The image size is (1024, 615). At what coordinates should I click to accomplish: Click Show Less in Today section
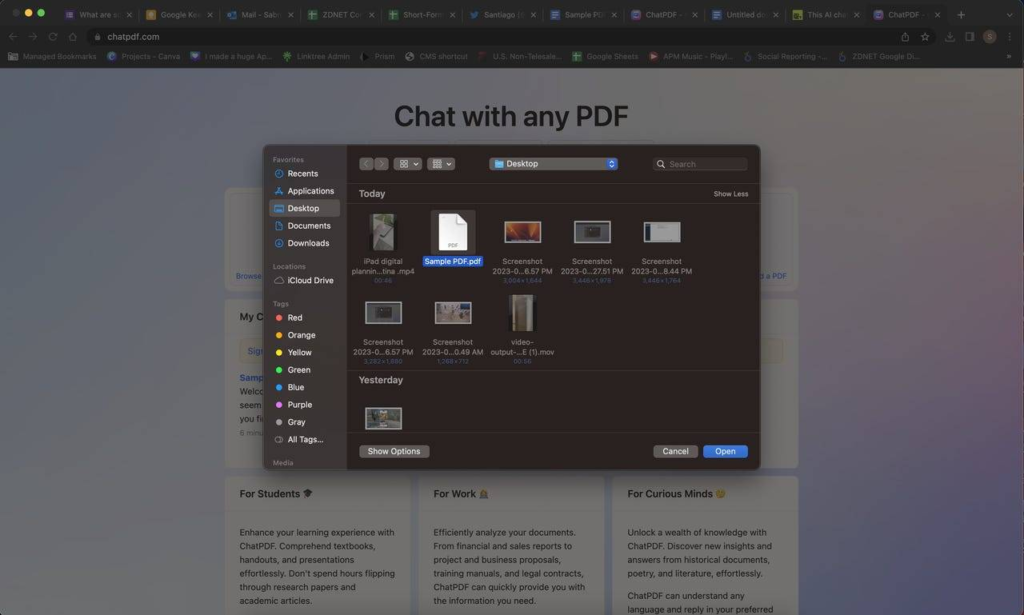coord(730,194)
